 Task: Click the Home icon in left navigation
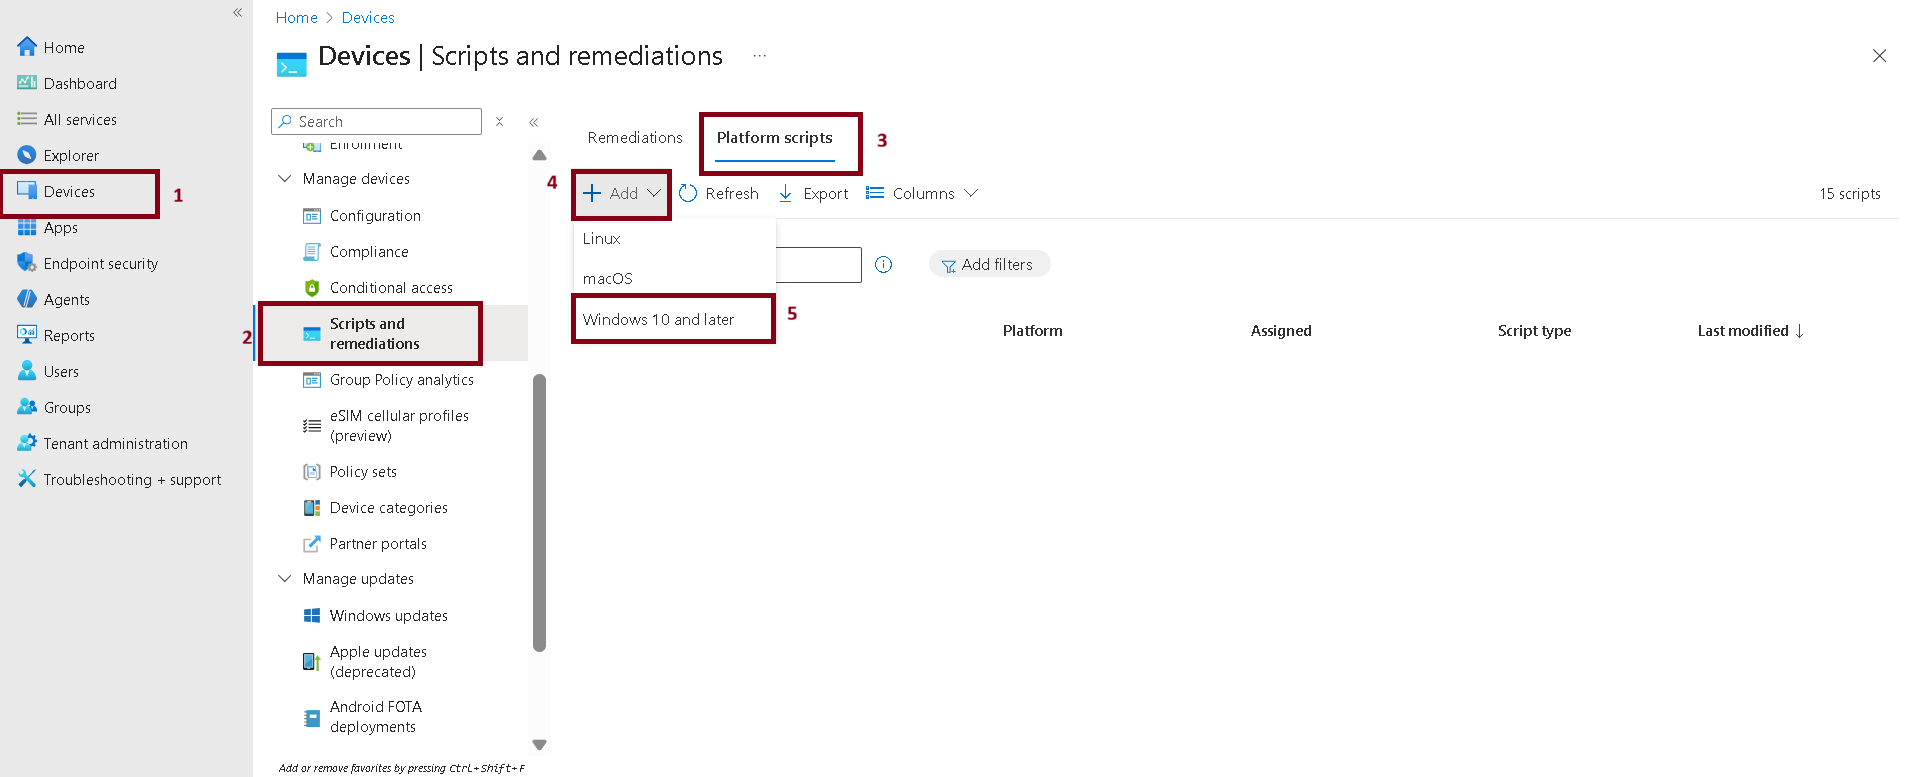(27, 47)
